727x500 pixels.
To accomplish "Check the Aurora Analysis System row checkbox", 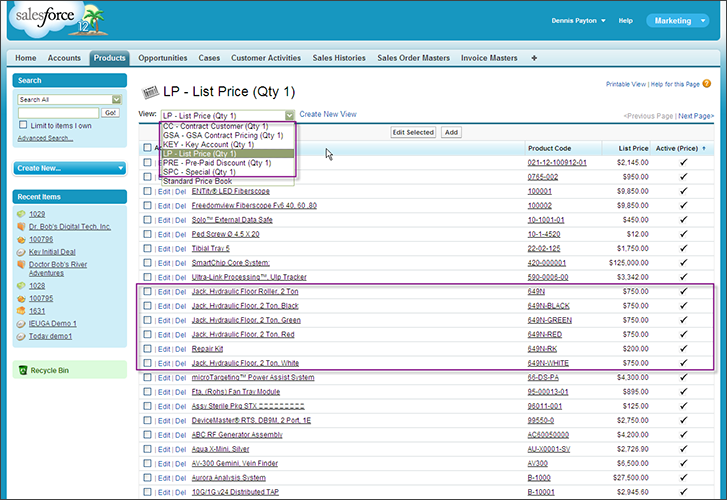I will click(x=147, y=477).
